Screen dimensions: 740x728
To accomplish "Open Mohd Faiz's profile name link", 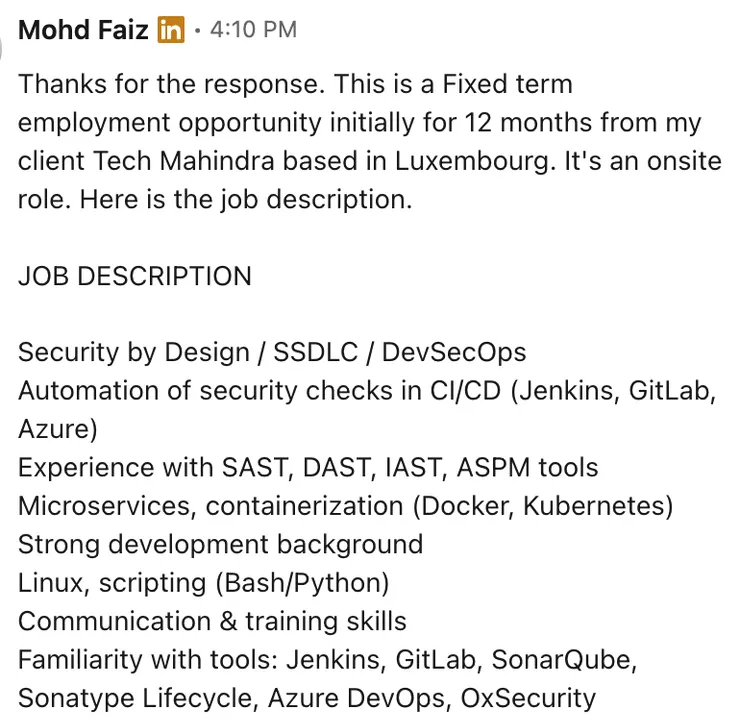I will (x=83, y=30).
